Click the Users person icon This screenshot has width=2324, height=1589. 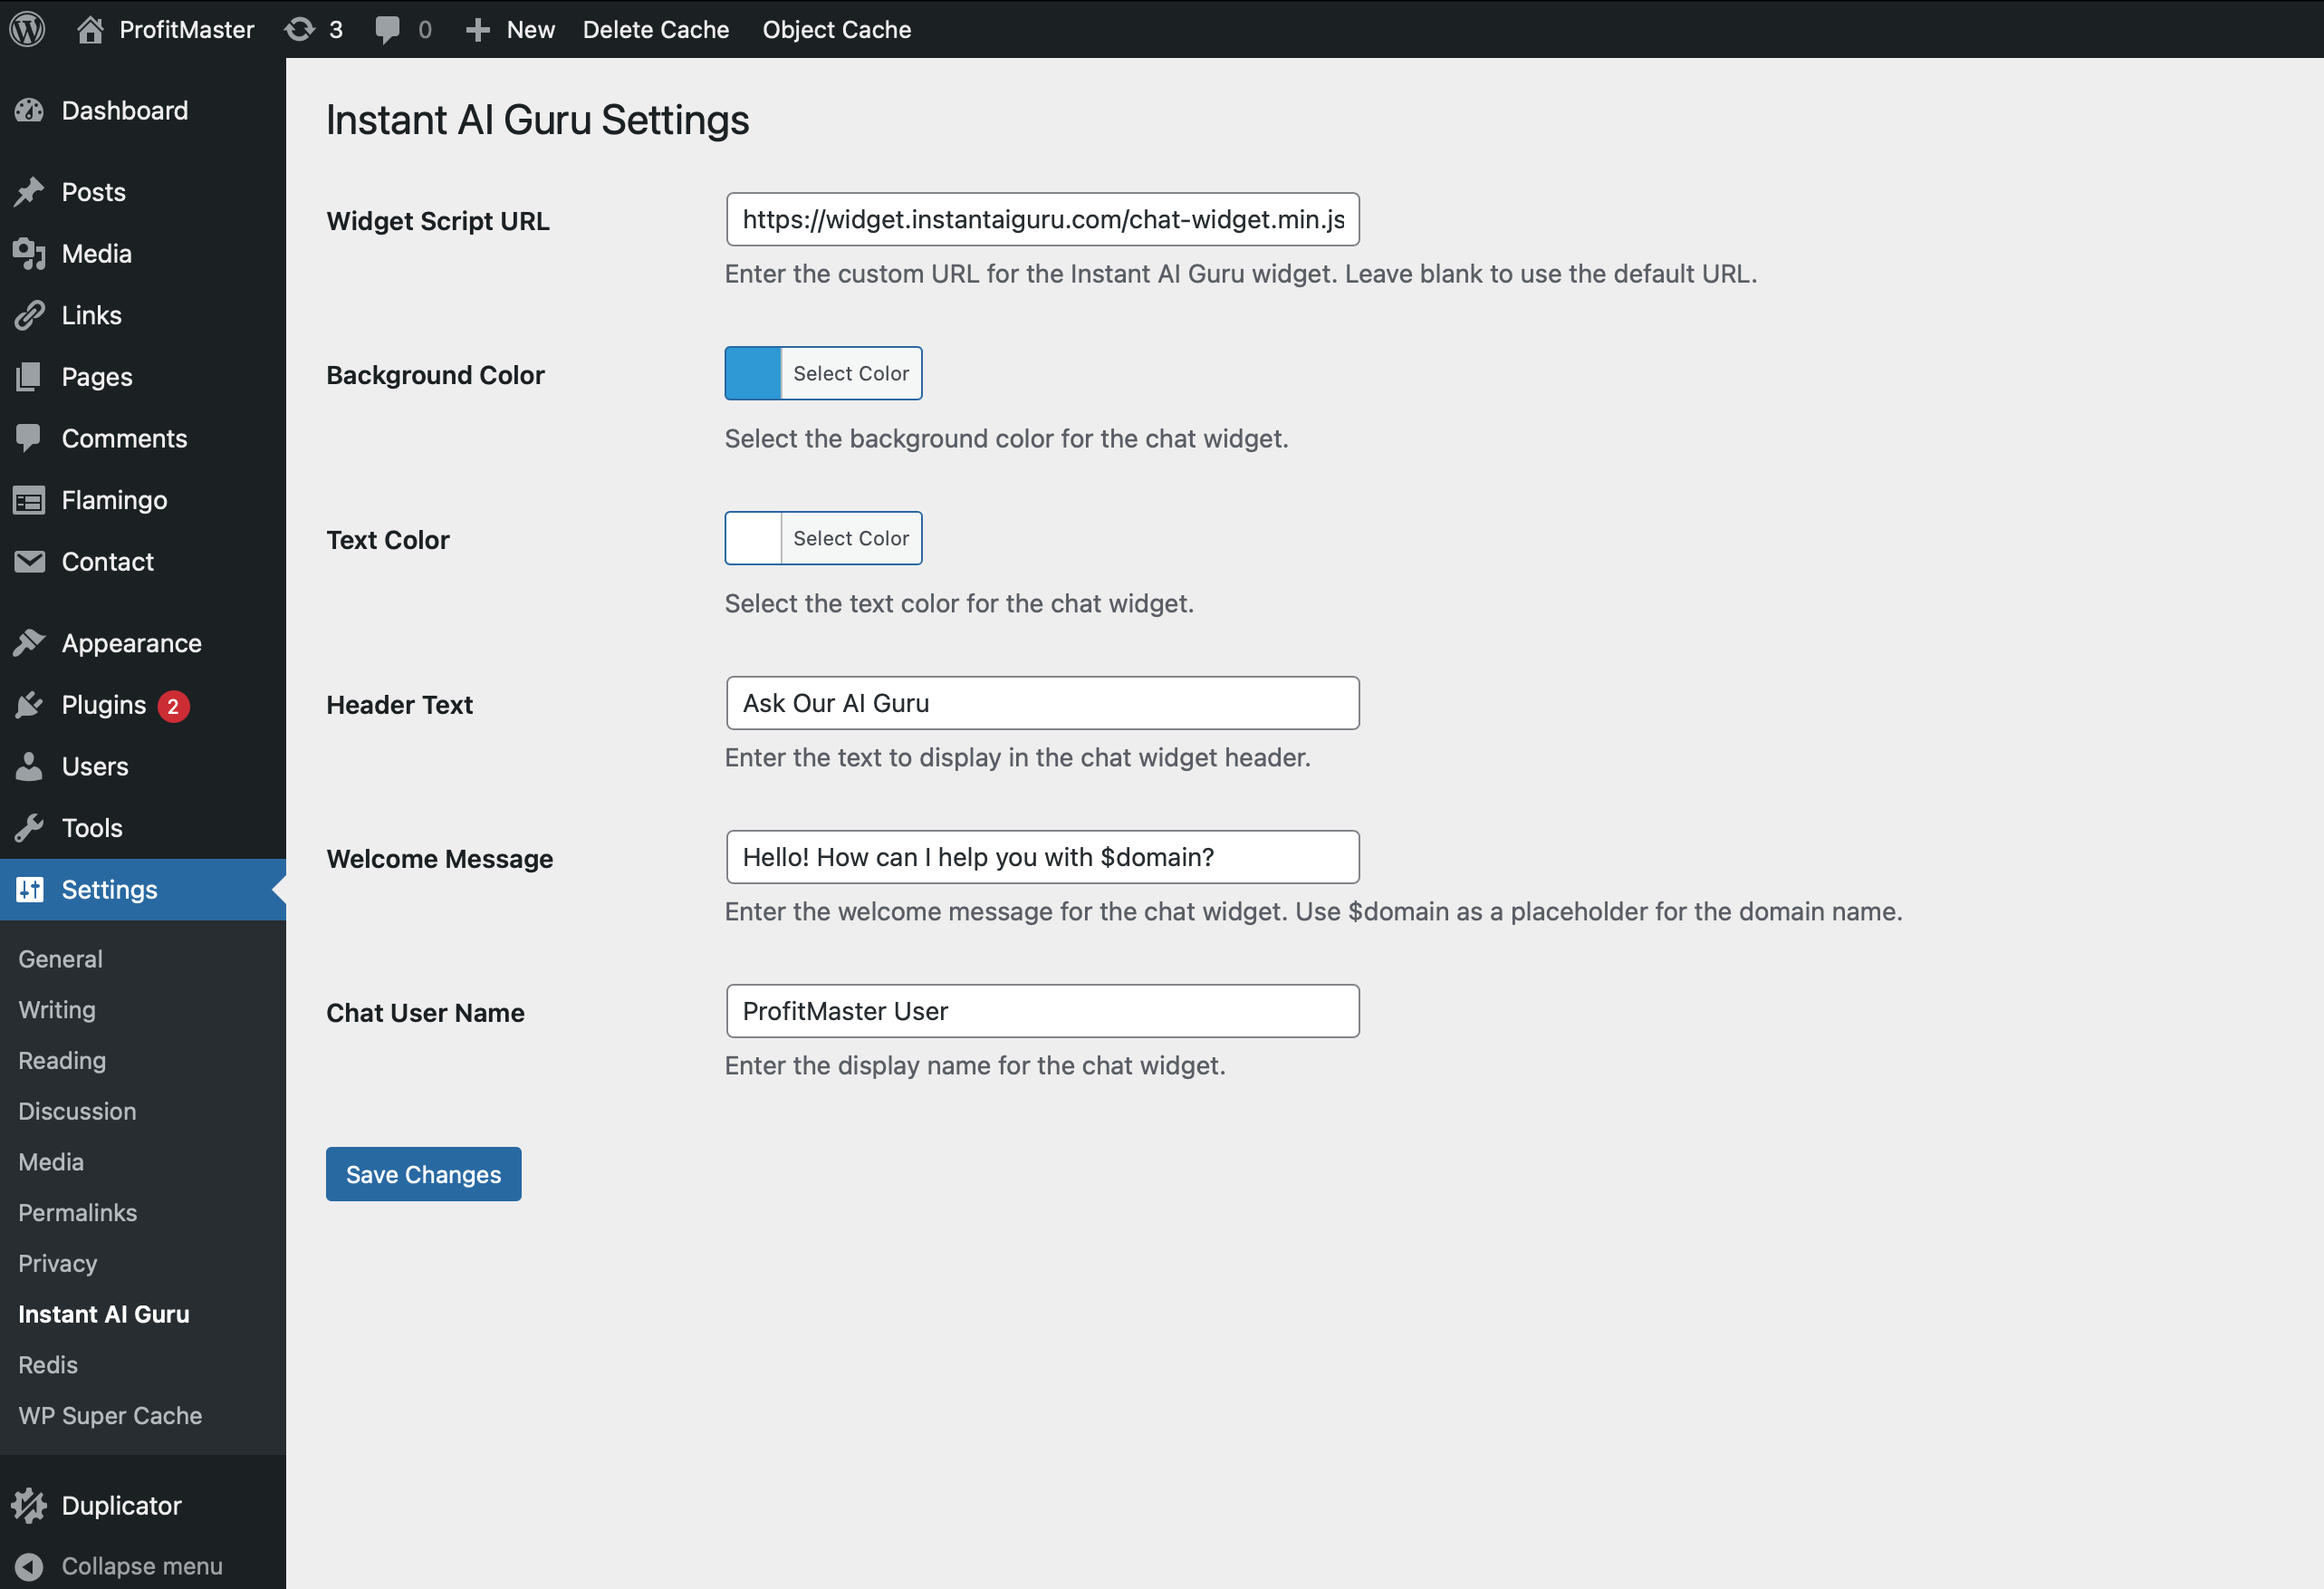tap(29, 766)
